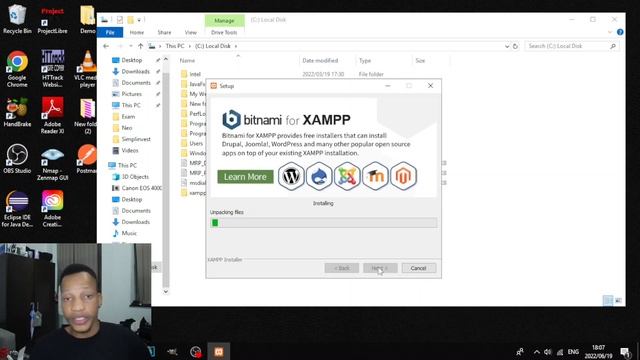Open the Demo folder on desktop

point(87,20)
